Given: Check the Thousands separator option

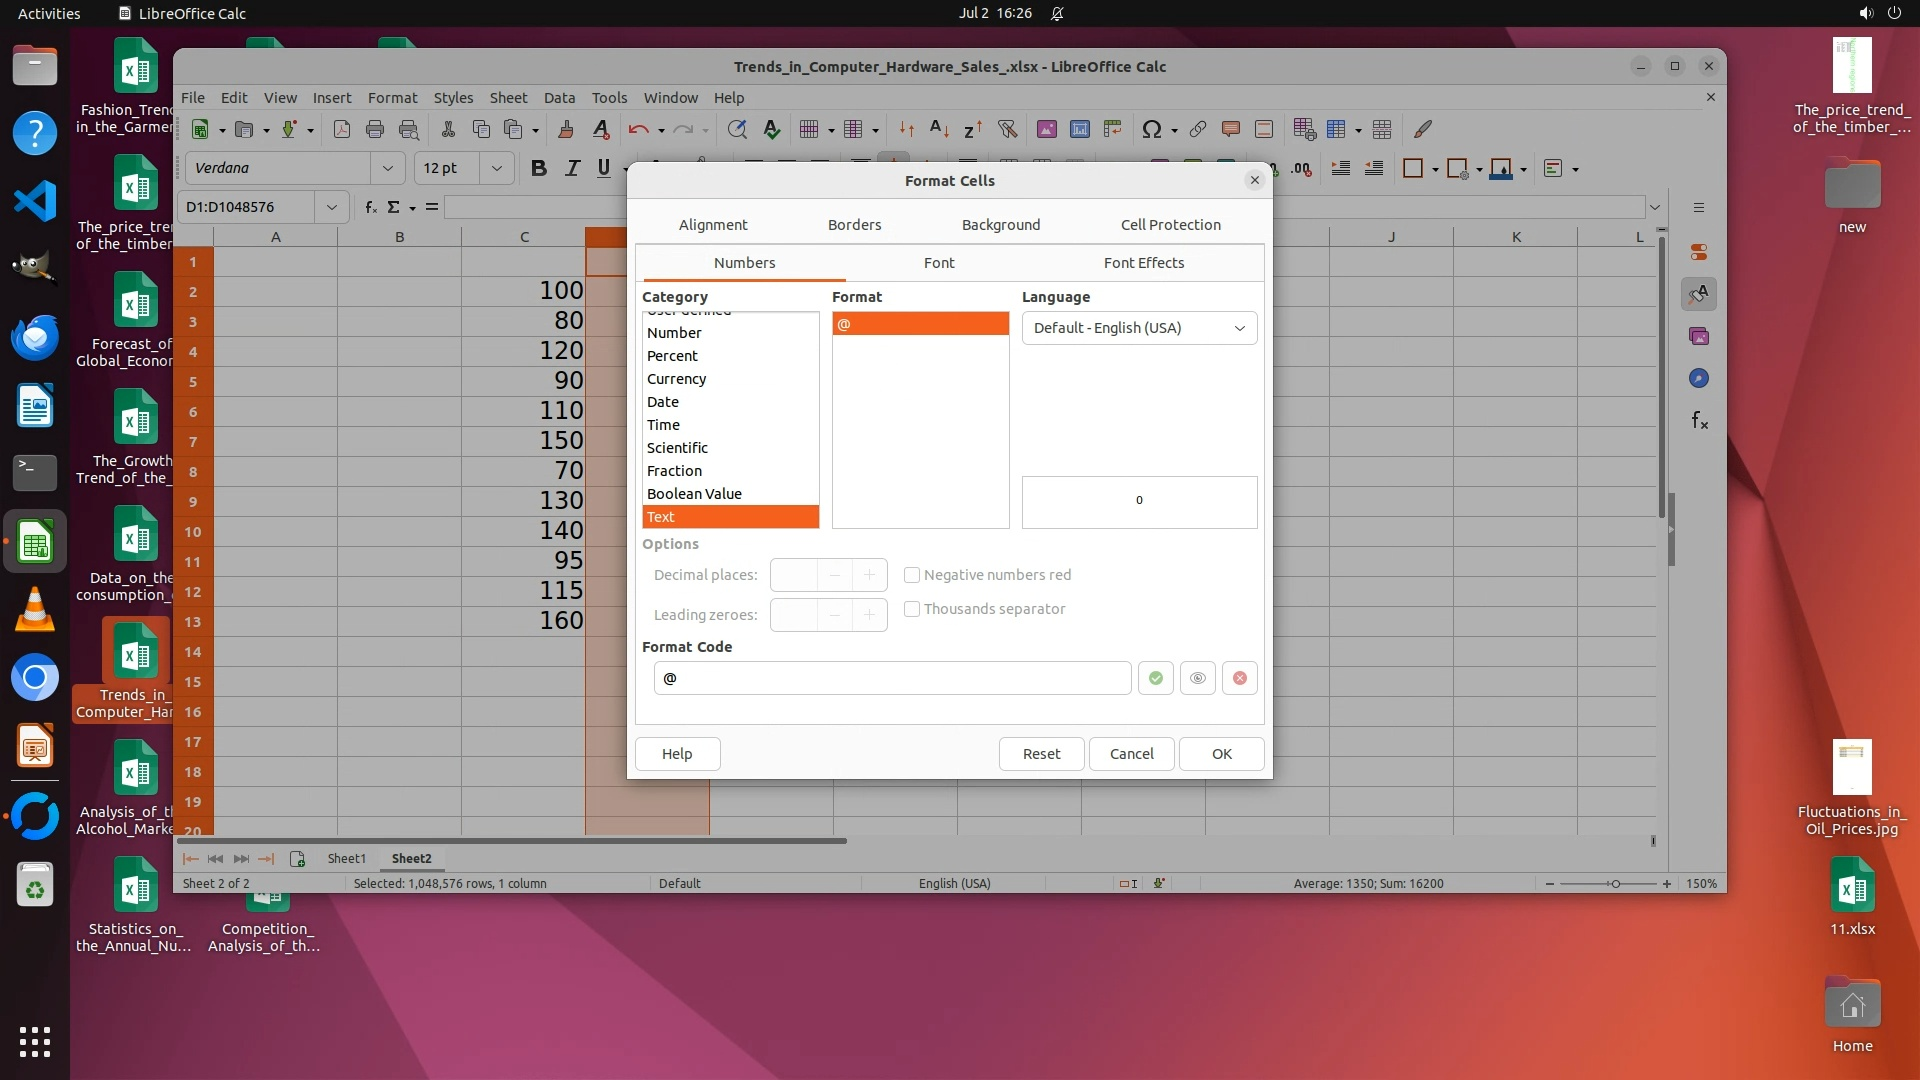Looking at the screenshot, I should point(911,609).
